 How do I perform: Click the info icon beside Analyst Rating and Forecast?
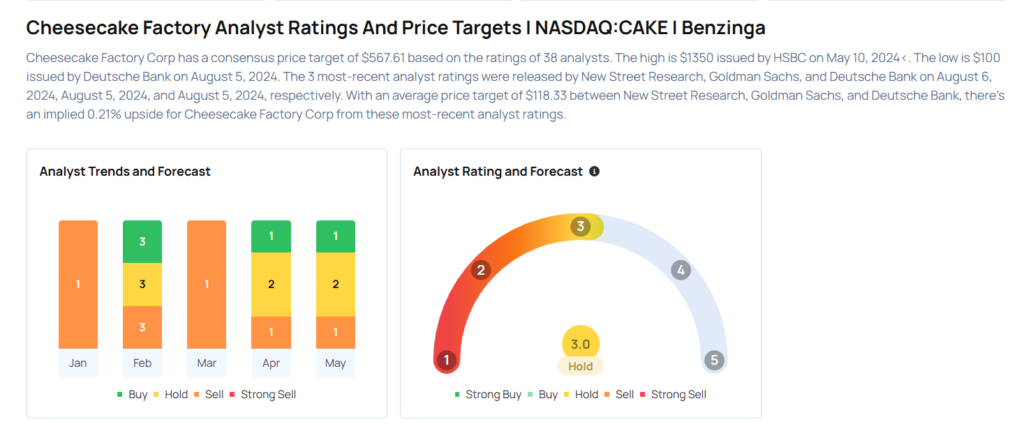[594, 172]
